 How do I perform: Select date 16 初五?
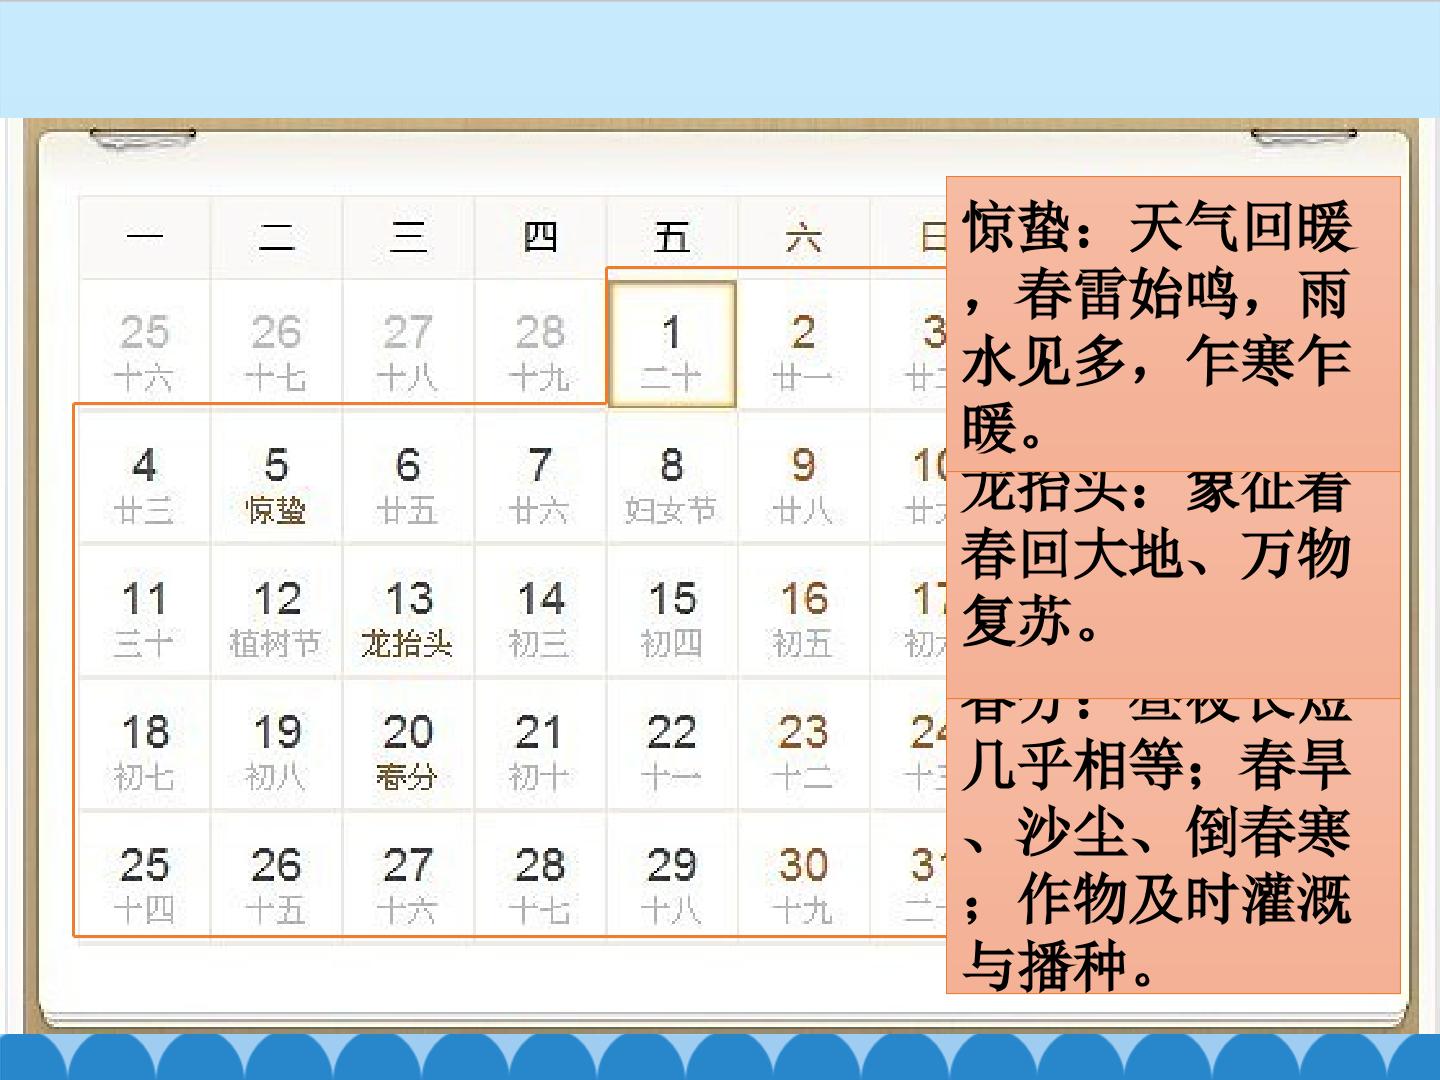804,611
